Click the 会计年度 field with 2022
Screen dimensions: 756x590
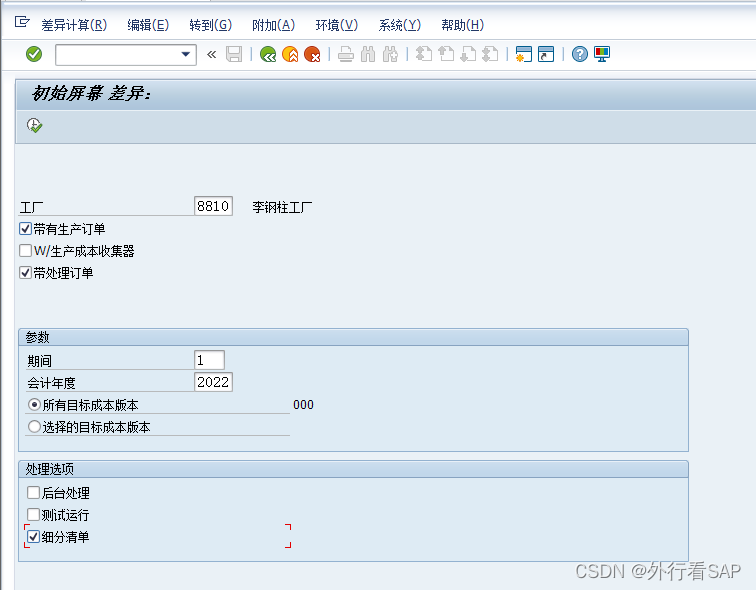tap(213, 382)
